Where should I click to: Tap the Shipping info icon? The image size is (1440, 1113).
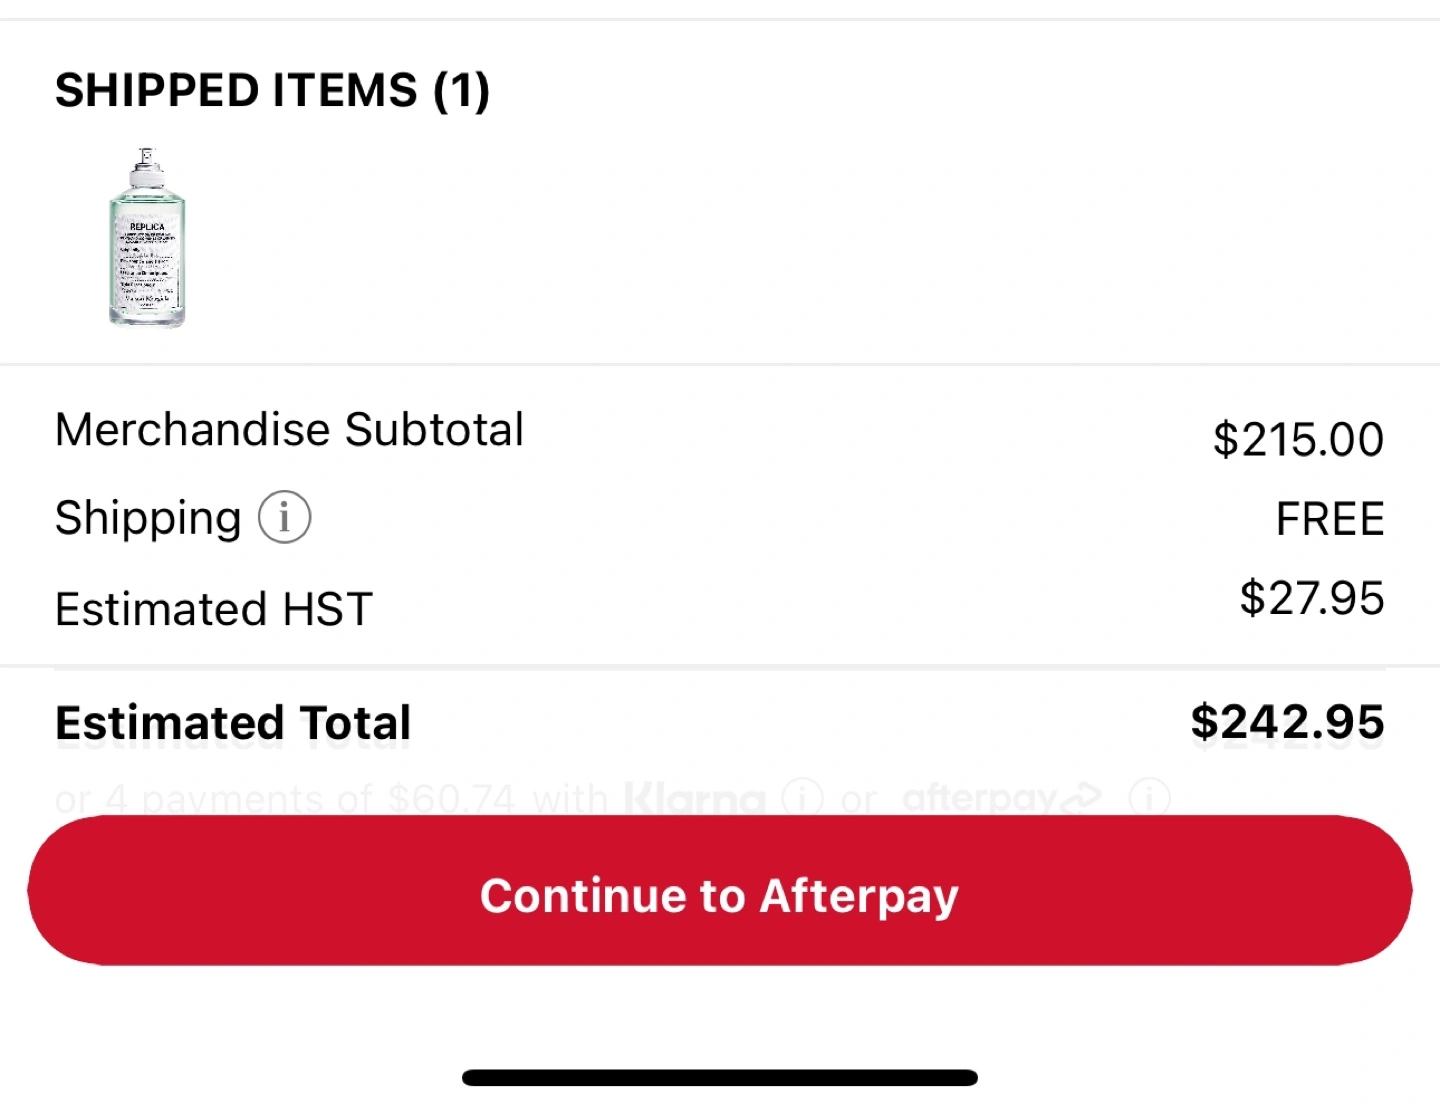(x=285, y=518)
